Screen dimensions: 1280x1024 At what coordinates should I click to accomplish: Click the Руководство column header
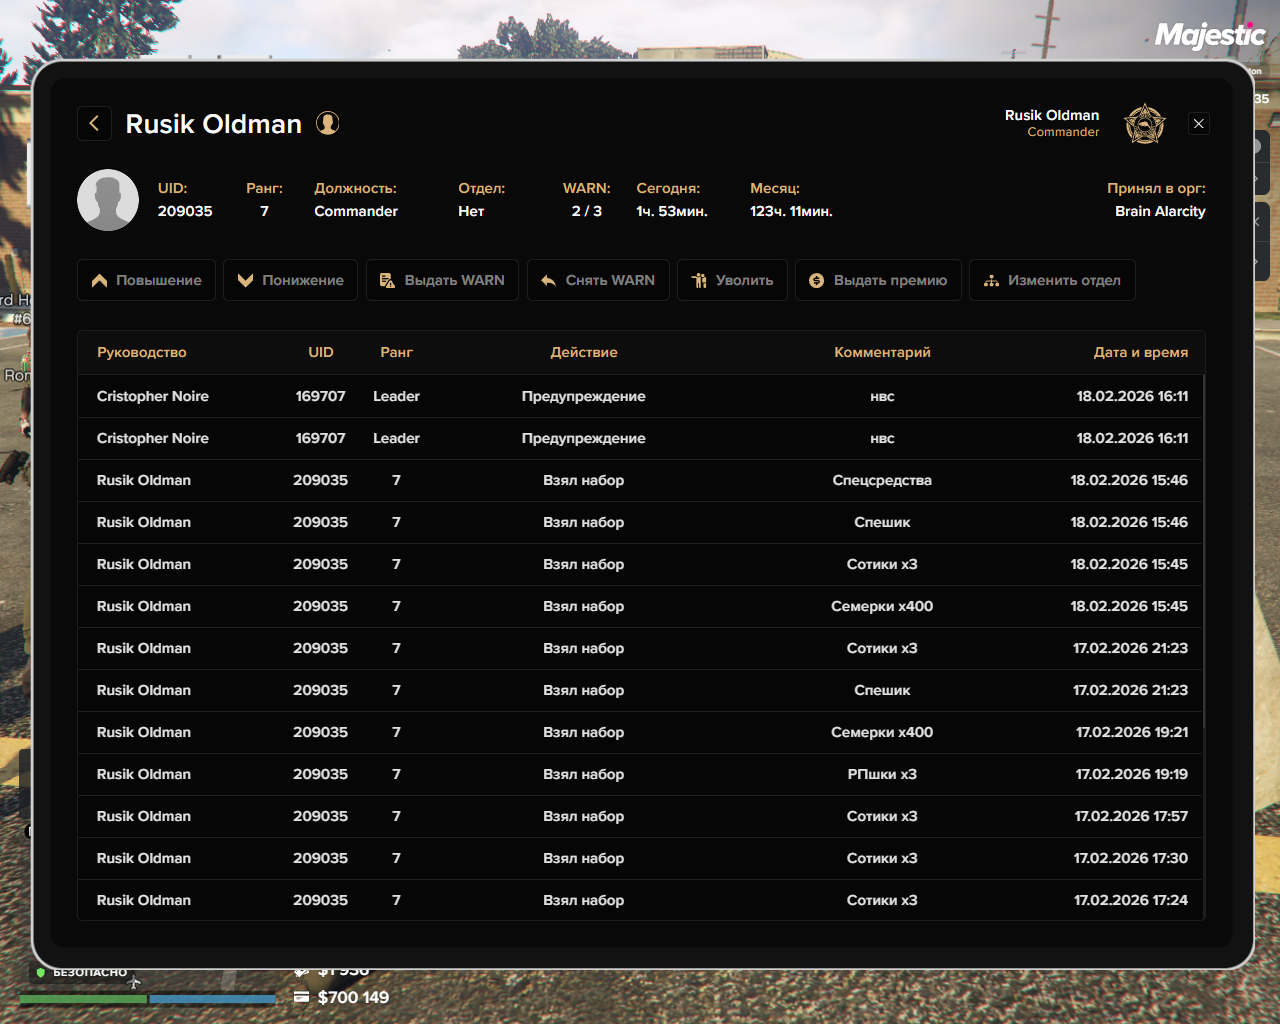[x=142, y=352]
